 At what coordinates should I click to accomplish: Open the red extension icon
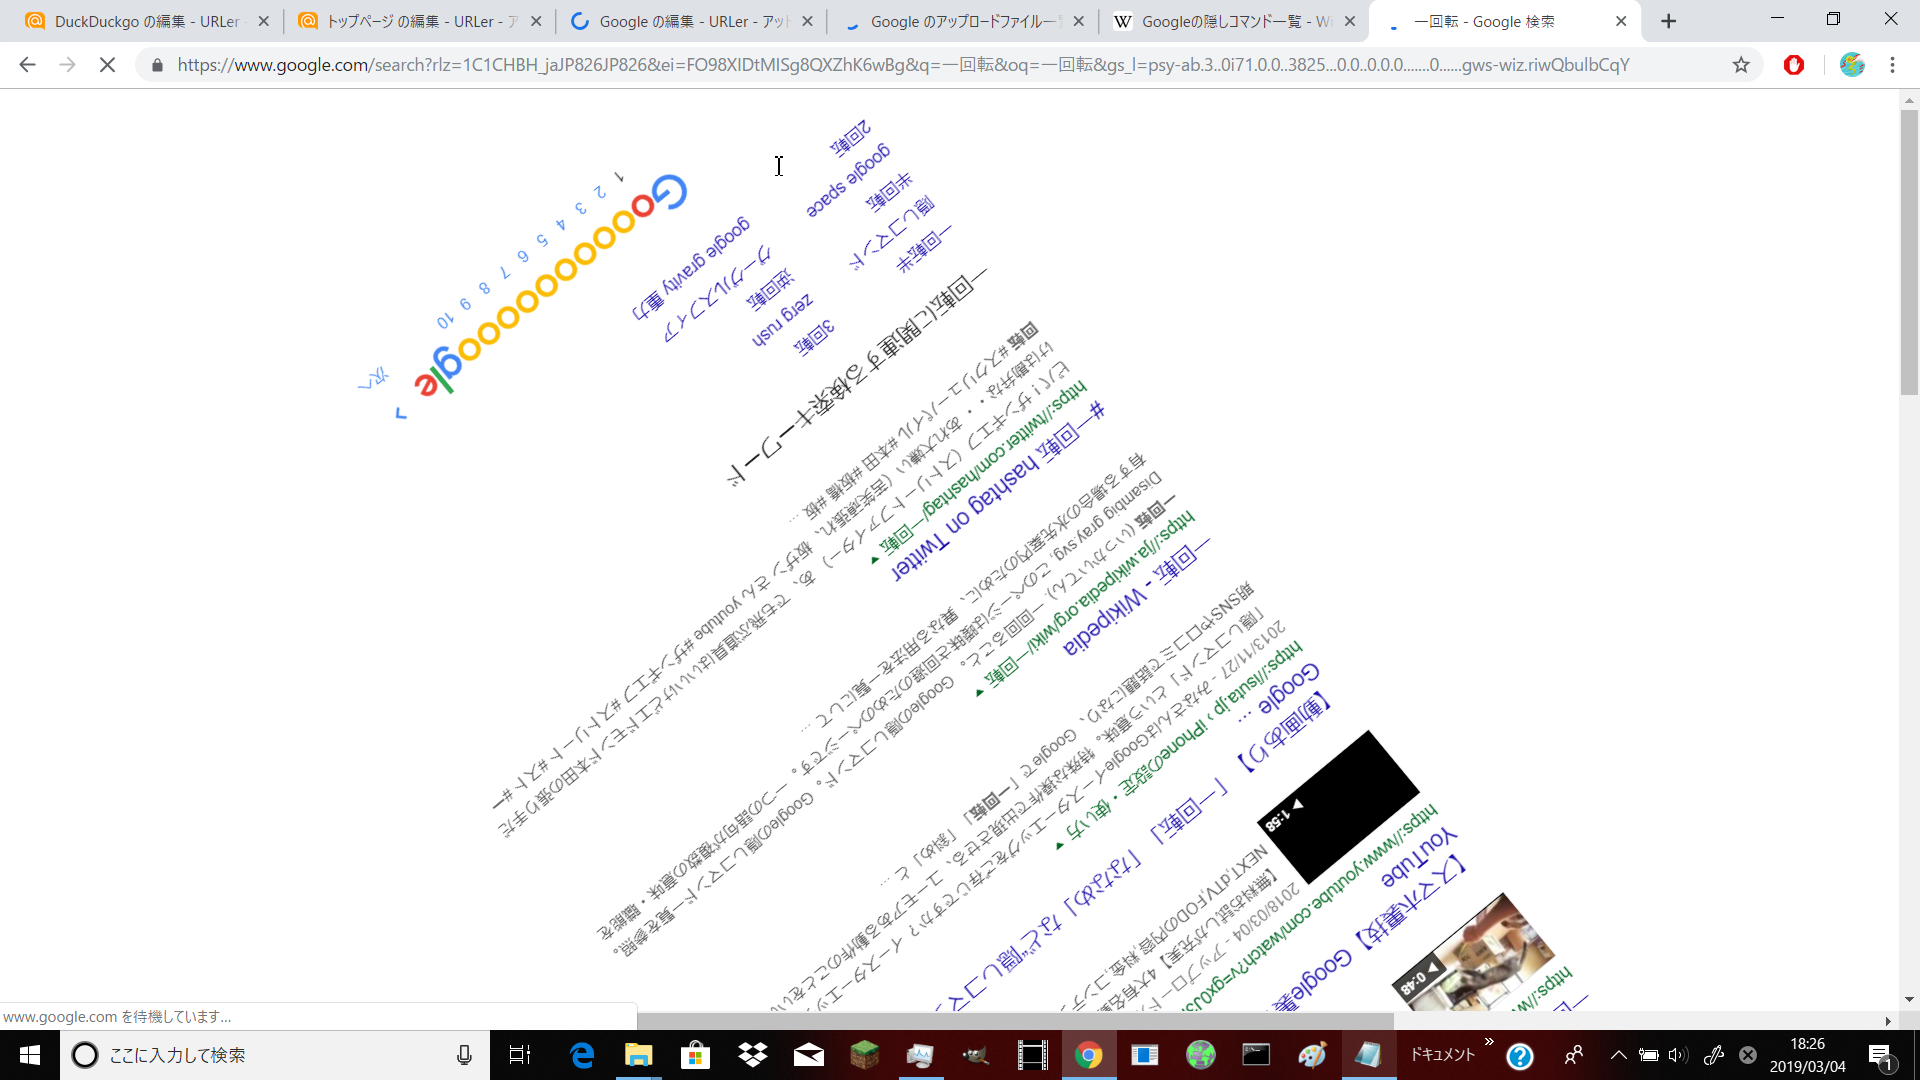click(1794, 65)
